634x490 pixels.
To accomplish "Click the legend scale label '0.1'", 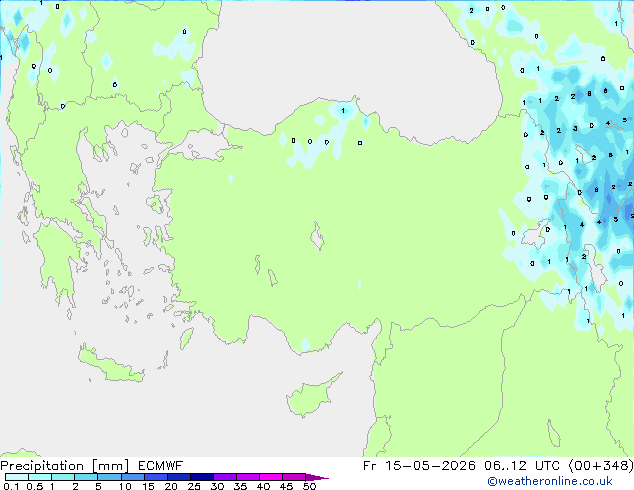I will pyautogui.click(x=11, y=486).
